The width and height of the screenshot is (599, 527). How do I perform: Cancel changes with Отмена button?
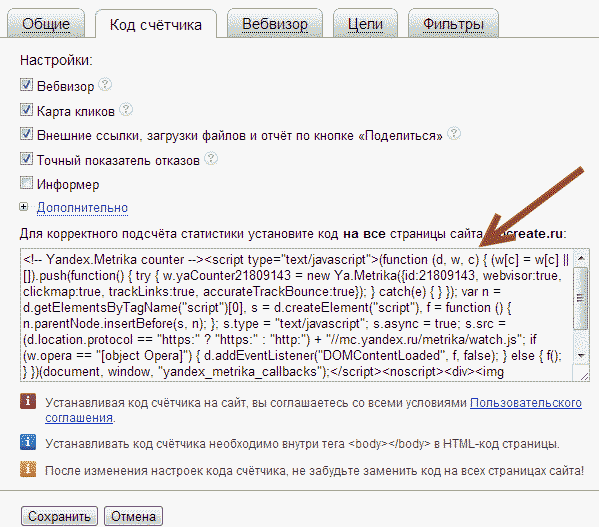pos(133,517)
